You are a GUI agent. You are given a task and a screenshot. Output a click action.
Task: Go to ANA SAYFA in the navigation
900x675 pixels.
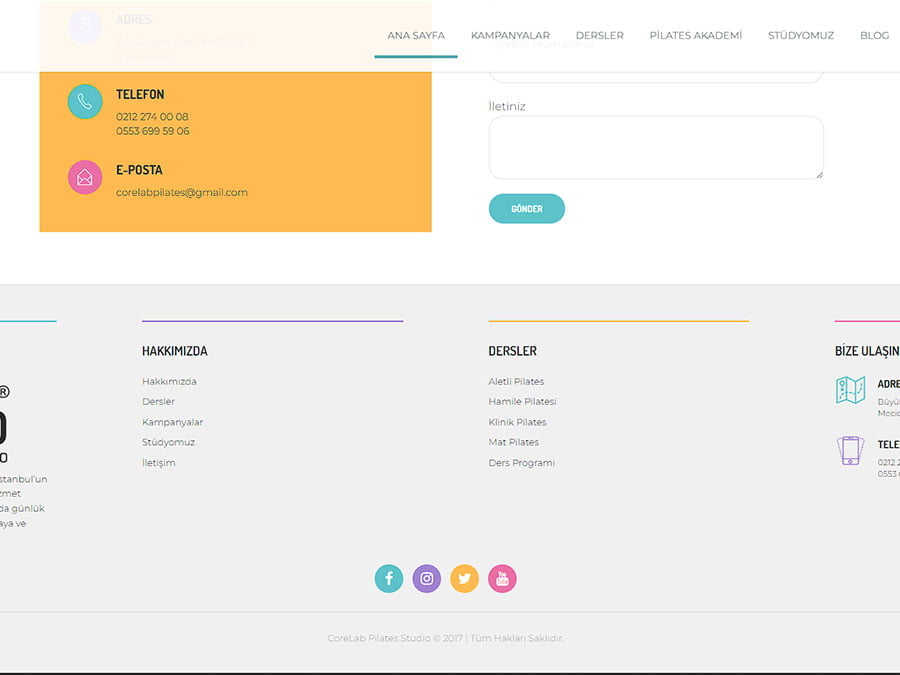[x=416, y=36]
